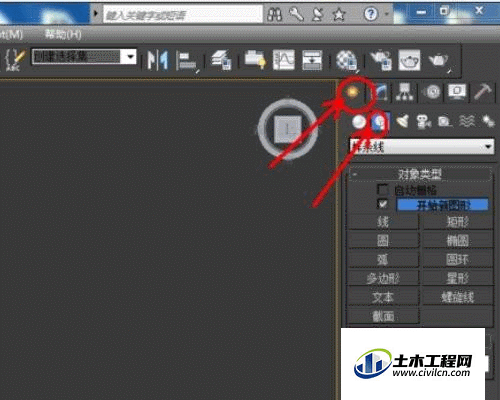
Task: Open the Curve Editor icon
Action: (x=284, y=60)
